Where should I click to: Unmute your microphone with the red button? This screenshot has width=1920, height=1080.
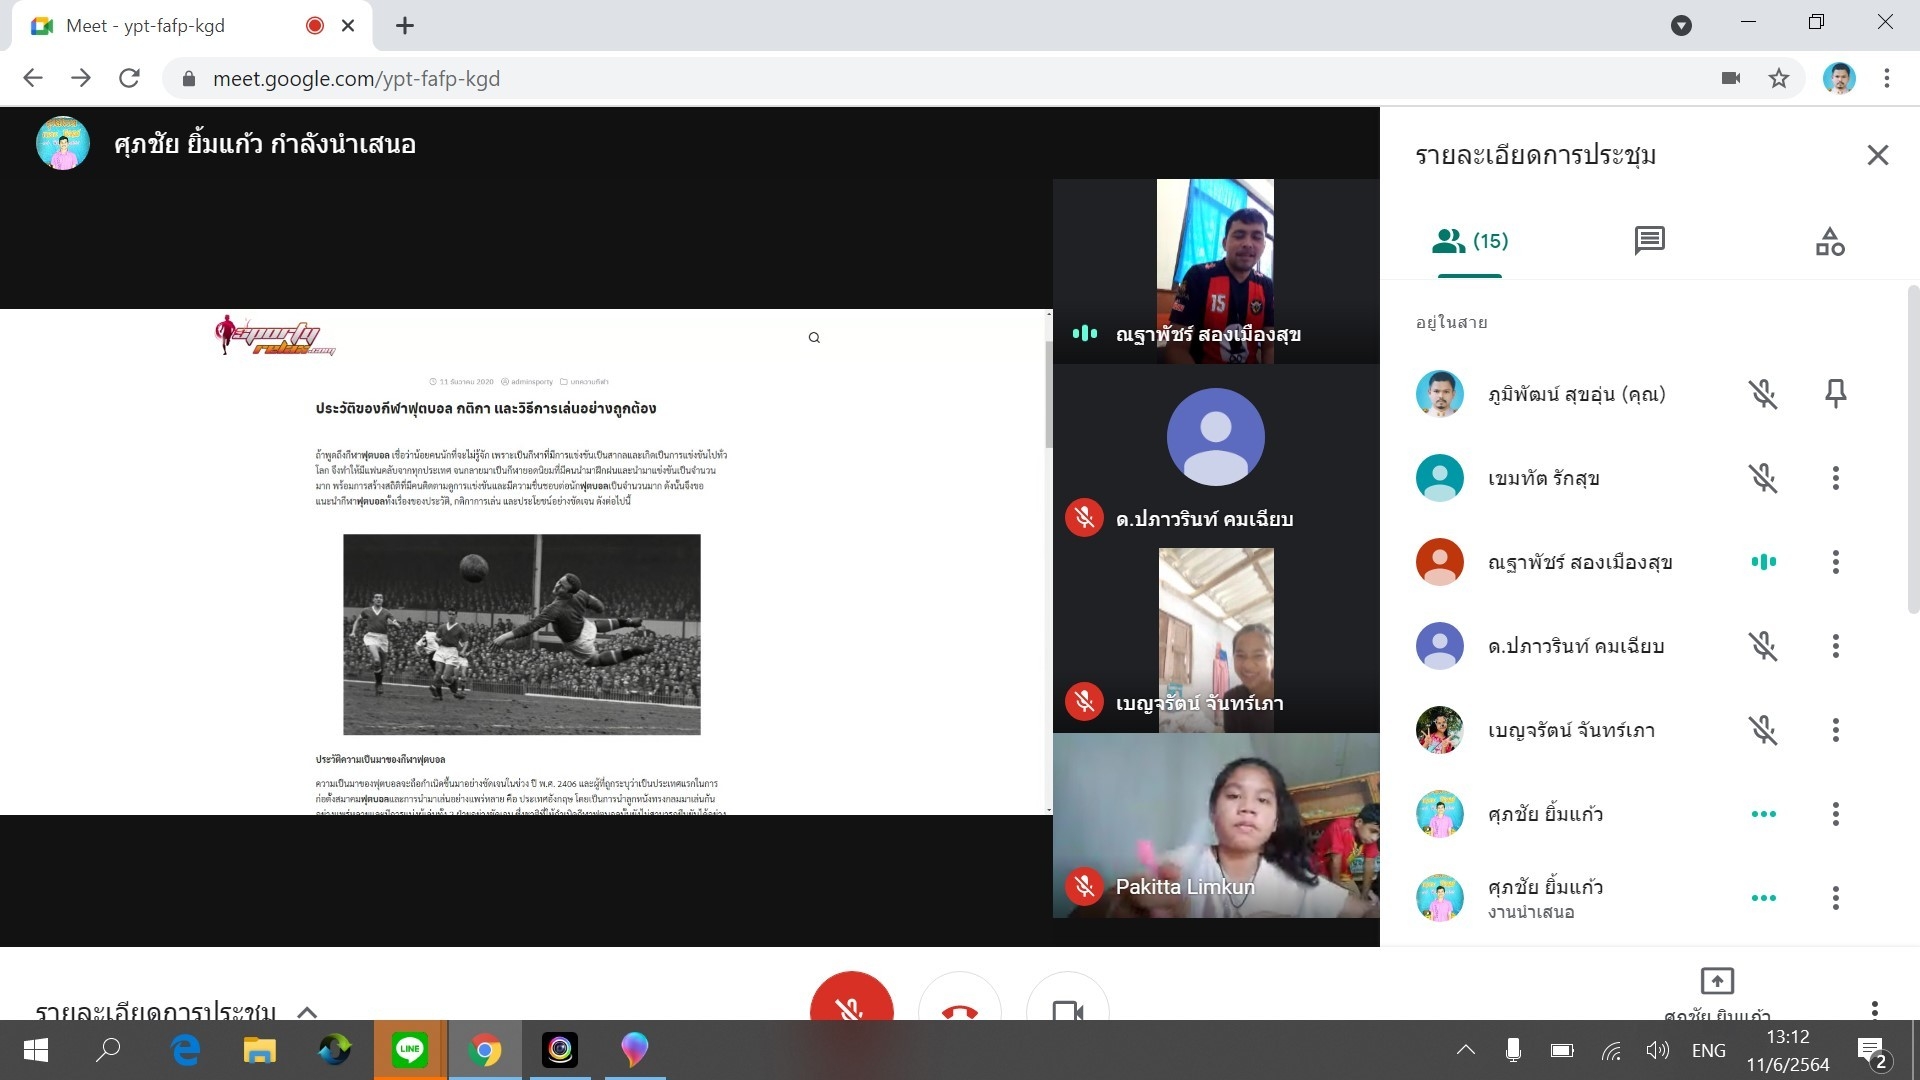[851, 1003]
